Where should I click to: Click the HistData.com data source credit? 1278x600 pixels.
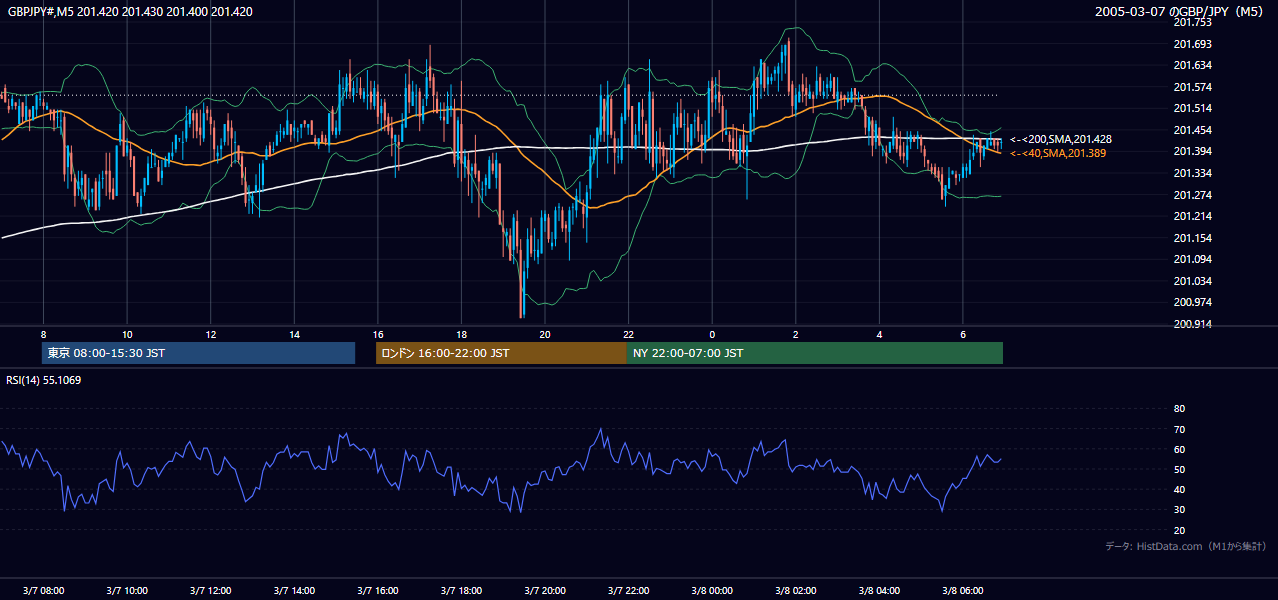[1186, 546]
